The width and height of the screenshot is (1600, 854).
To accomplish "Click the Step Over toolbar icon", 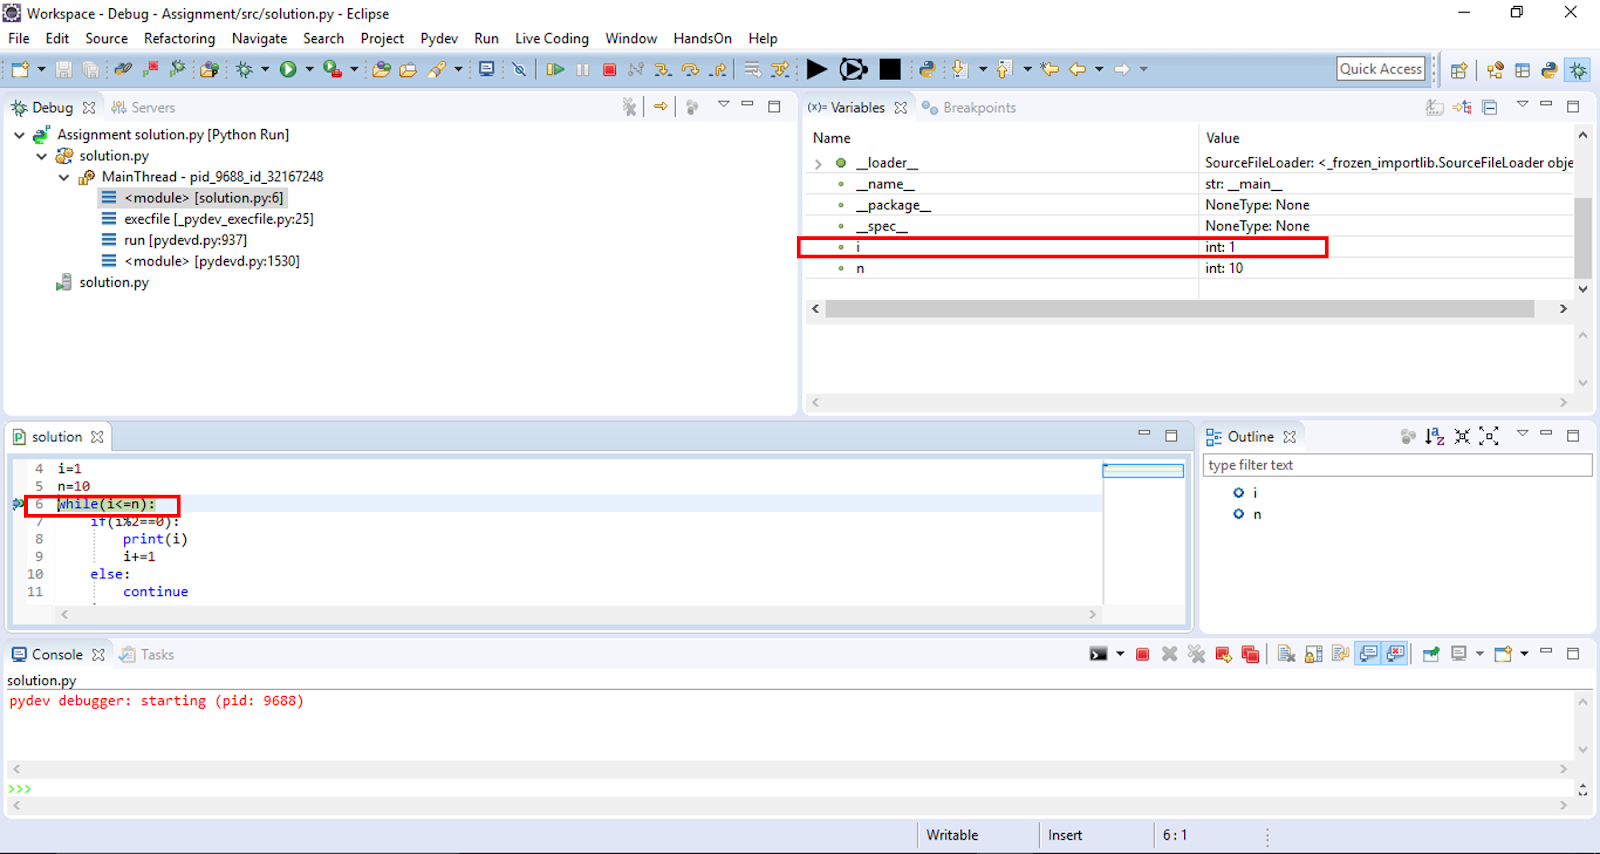I will click(x=690, y=69).
